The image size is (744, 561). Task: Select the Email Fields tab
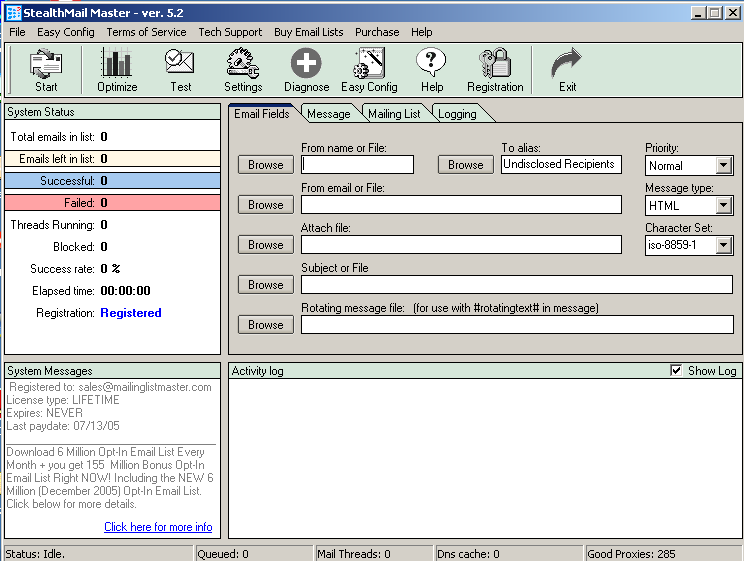click(261, 114)
